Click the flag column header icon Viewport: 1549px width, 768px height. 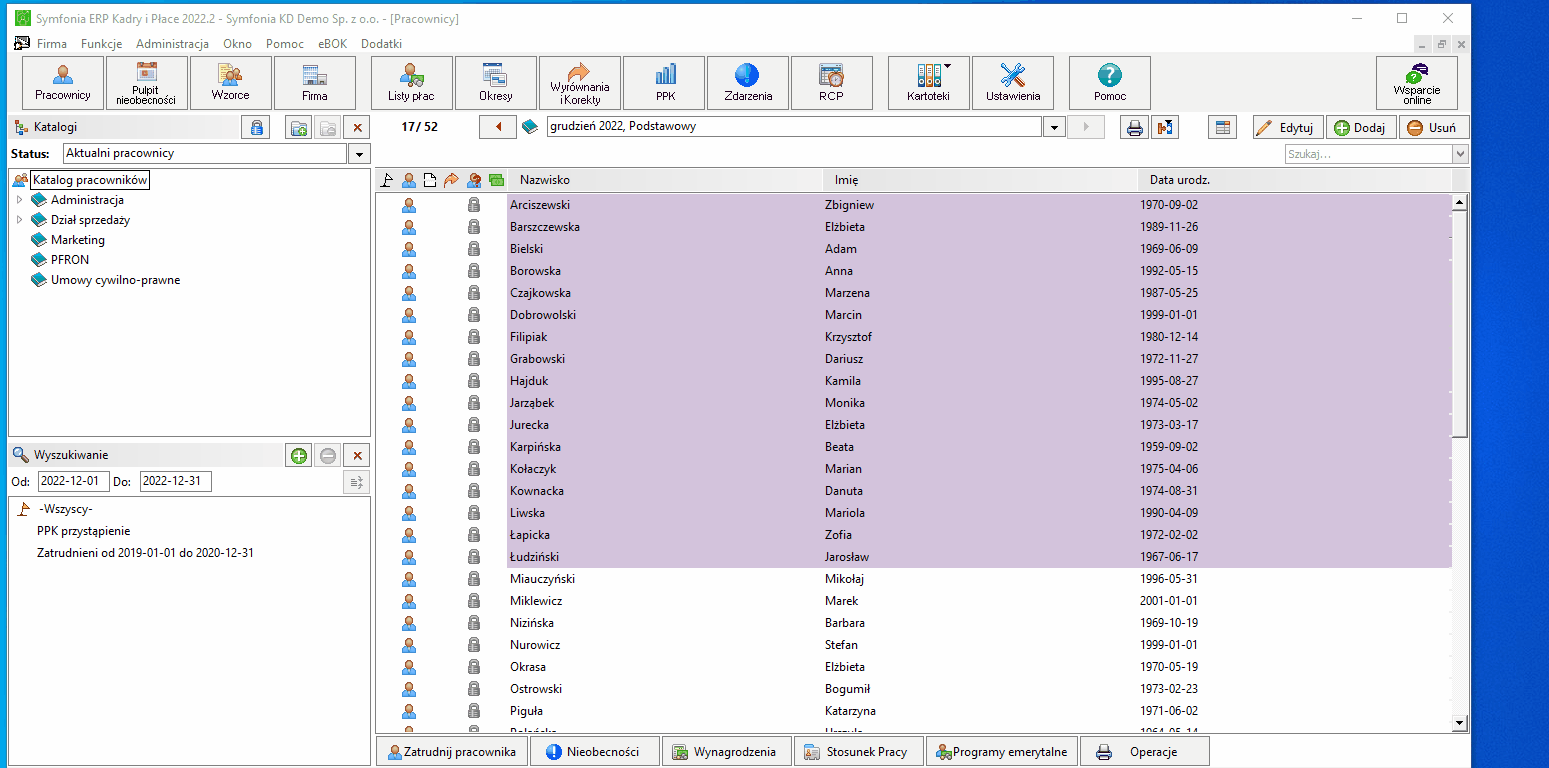point(387,180)
